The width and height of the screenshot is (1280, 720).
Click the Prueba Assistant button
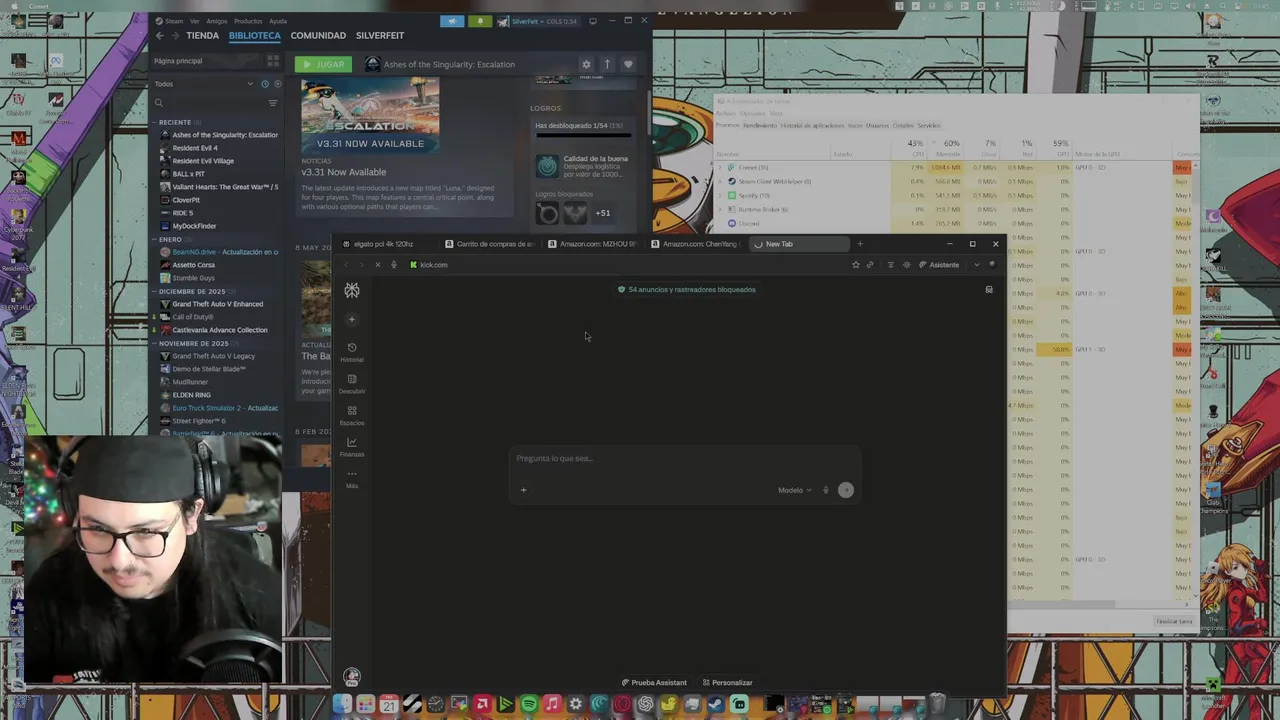tap(655, 682)
